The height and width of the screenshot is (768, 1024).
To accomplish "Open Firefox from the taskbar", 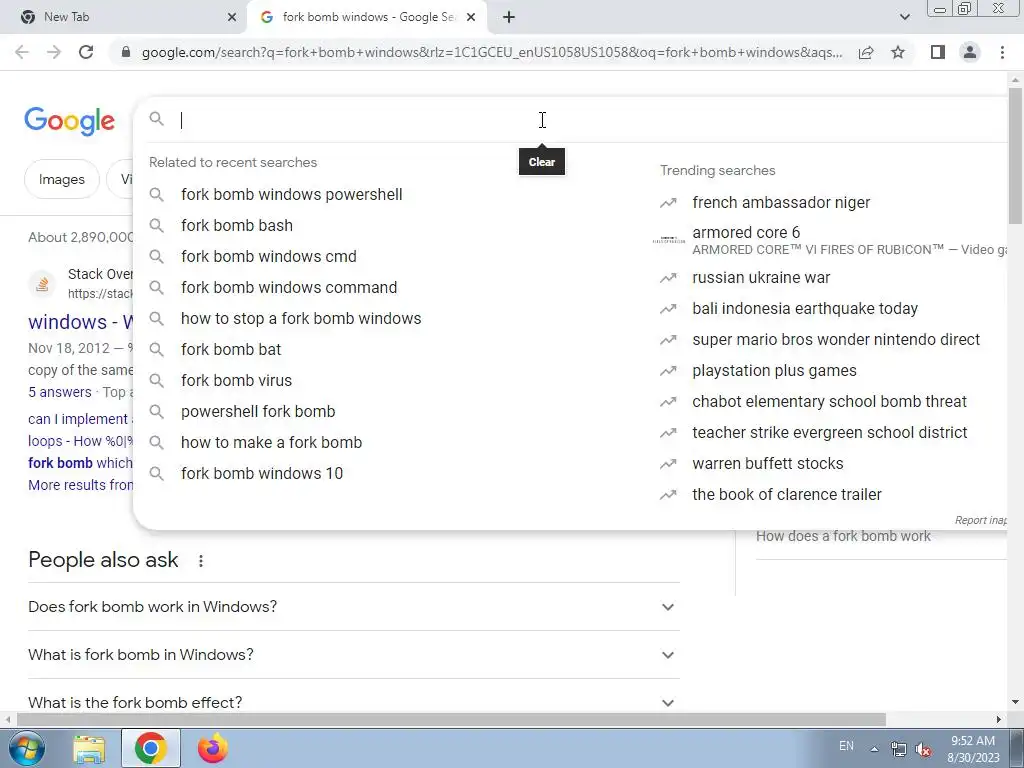I will pyautogui.click(x=213, y=748).
